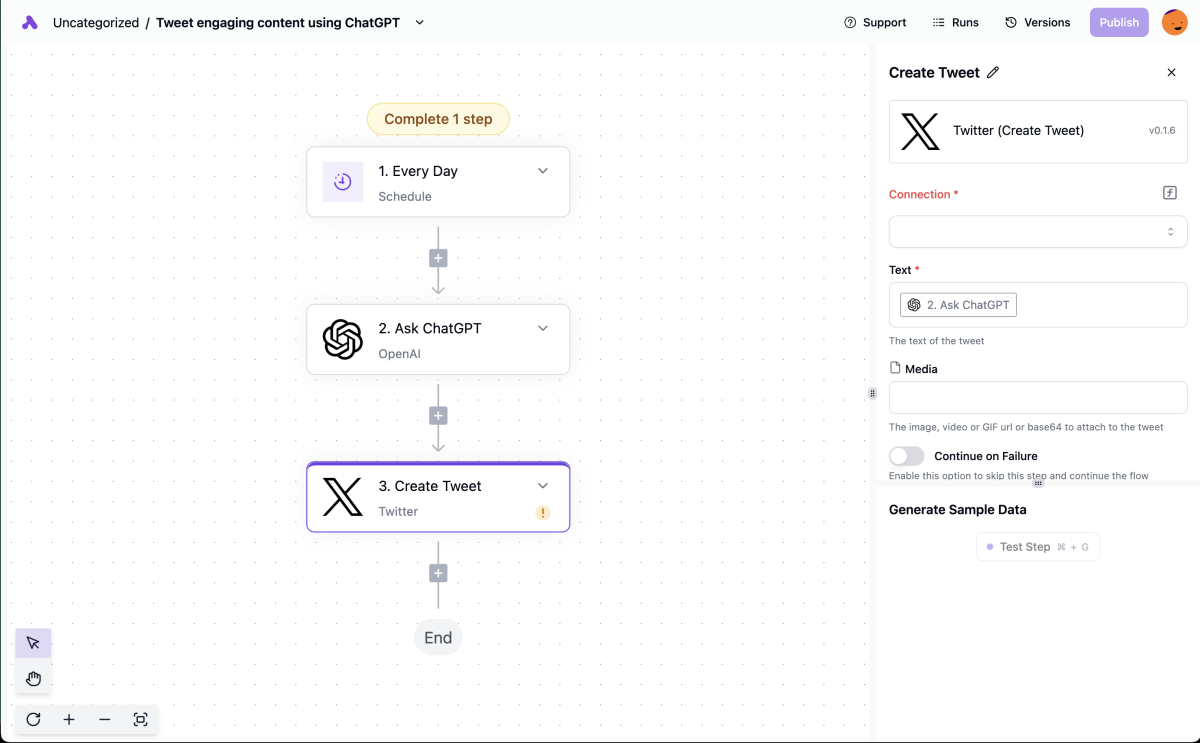Click the Publish button

[x=1119, y=22]
